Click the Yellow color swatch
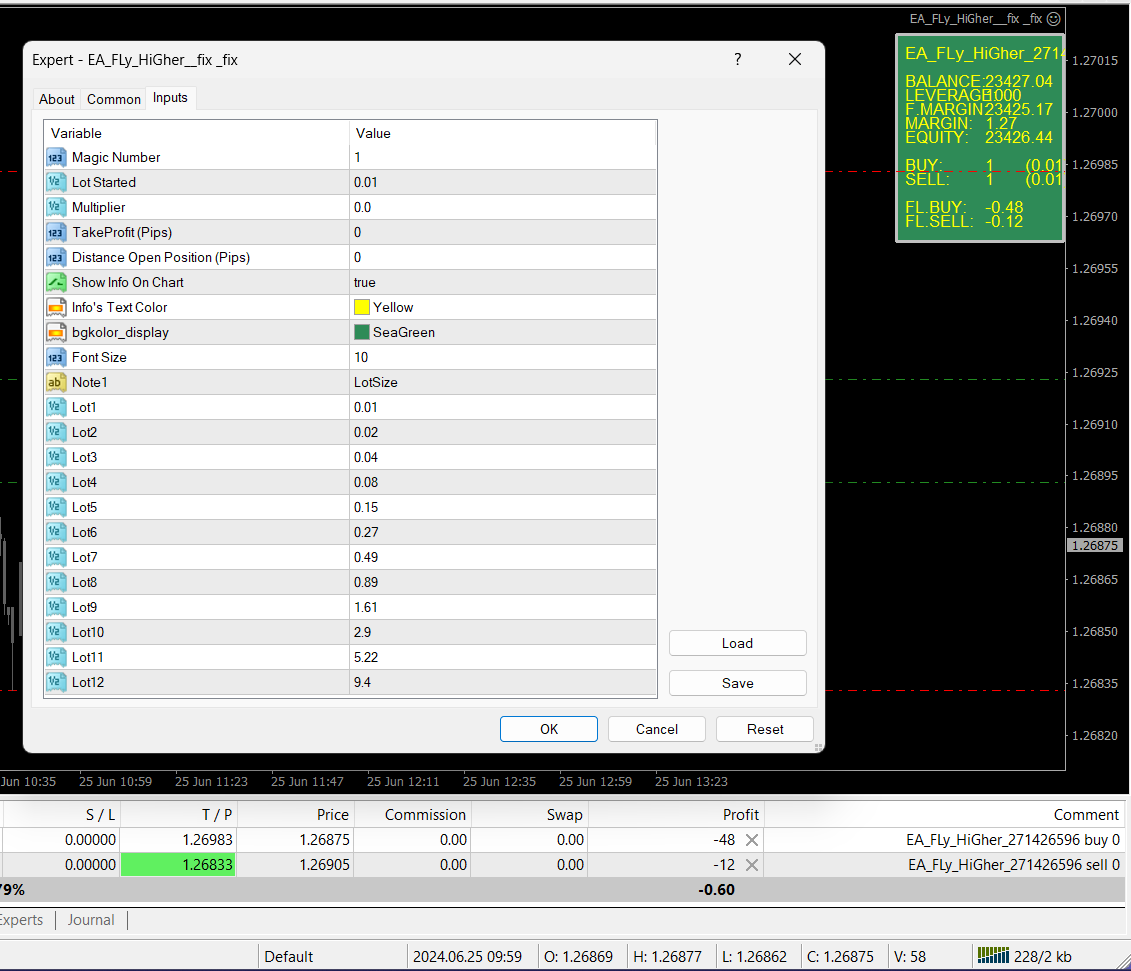Screen dimensions: 1131x971 click(x=362, y=307)
